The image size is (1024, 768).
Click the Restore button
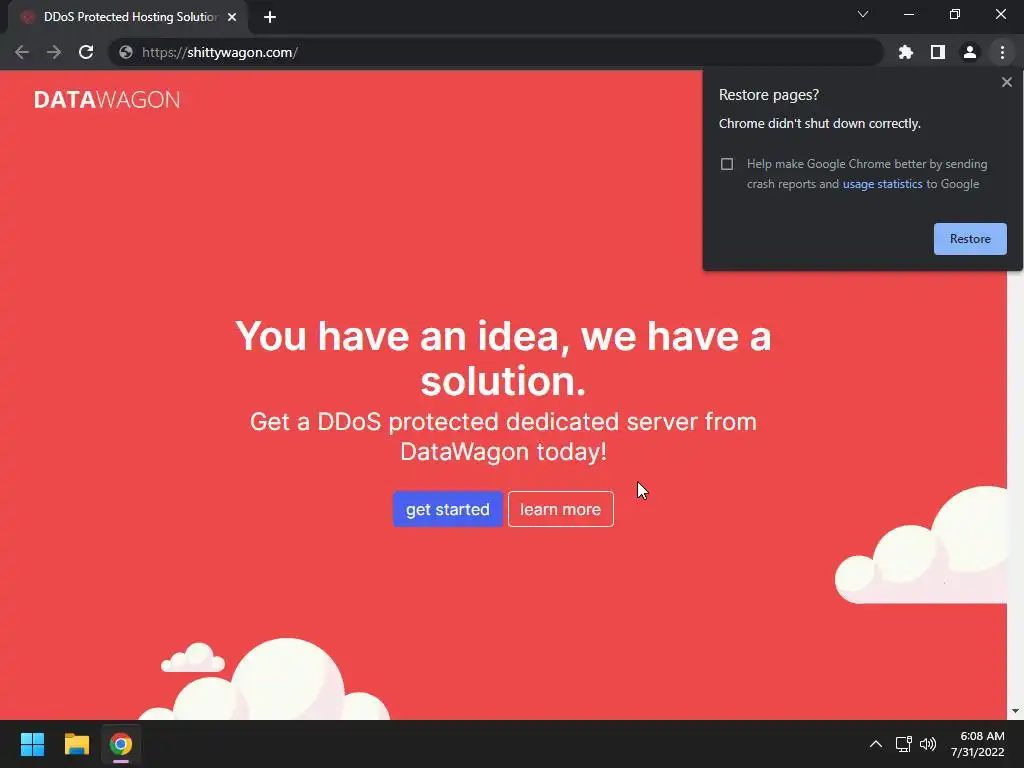pos(970,239)
